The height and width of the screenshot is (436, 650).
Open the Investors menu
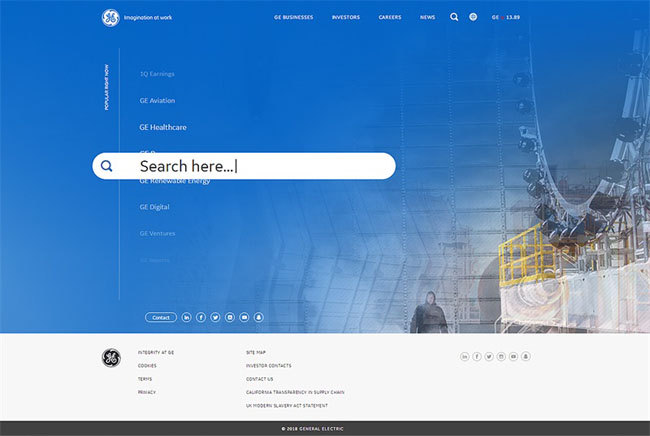[x=346, y=17]
